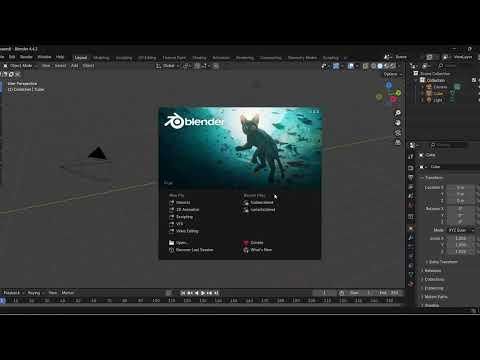Viewport: 480px width, 360px height.
Task: Select the Light object in outliner
Action: (438, 100)
